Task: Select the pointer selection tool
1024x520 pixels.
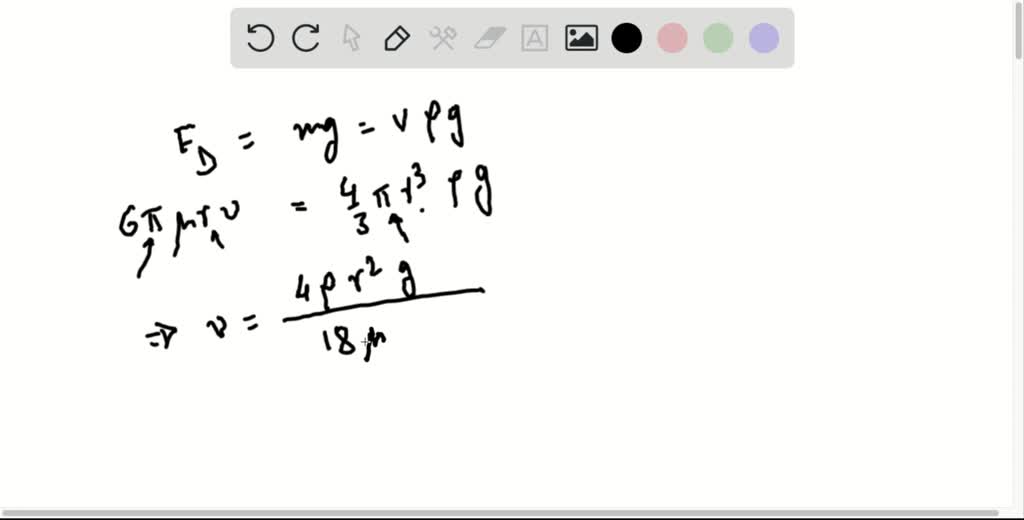Action: pos(351,38)
